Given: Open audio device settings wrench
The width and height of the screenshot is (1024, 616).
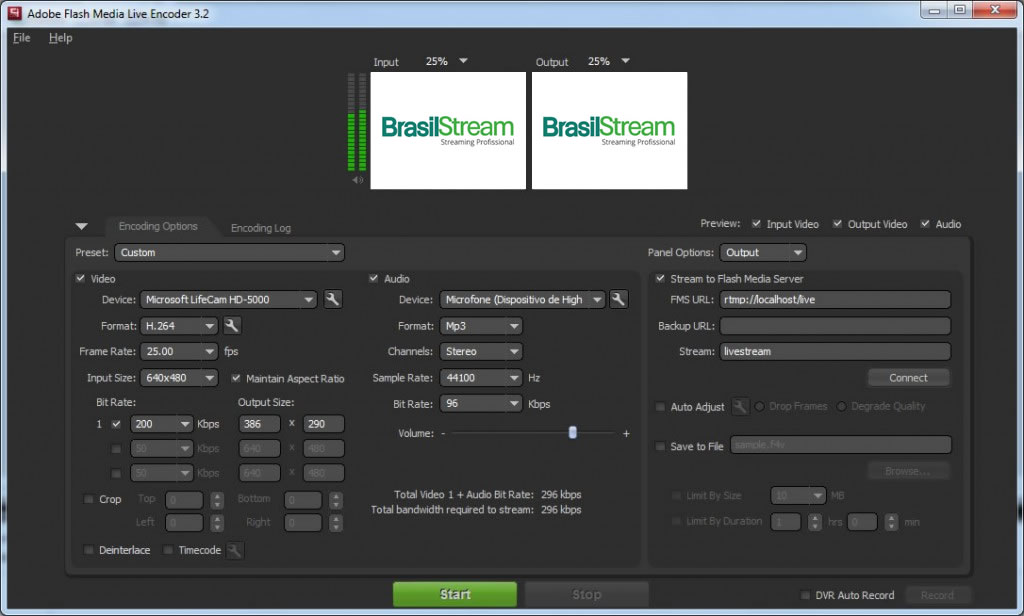Looking at the screenshot, I should 618,299.
